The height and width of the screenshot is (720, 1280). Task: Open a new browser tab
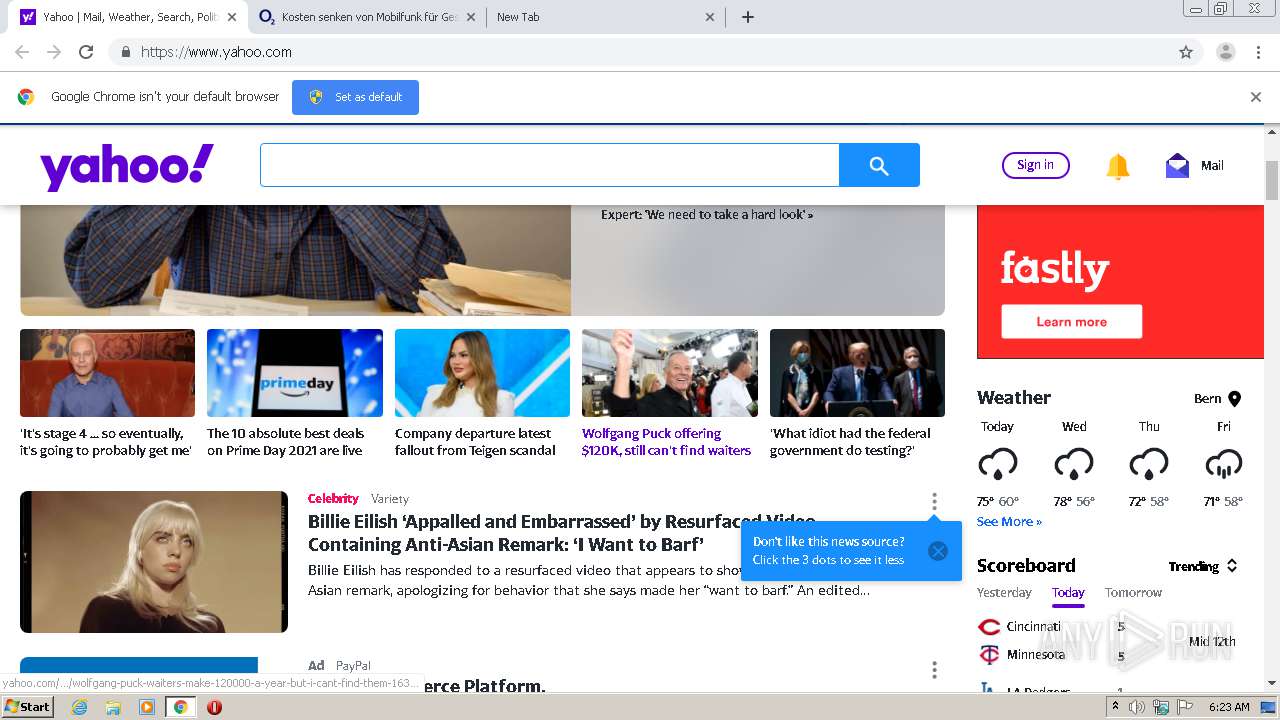(748, 17)
